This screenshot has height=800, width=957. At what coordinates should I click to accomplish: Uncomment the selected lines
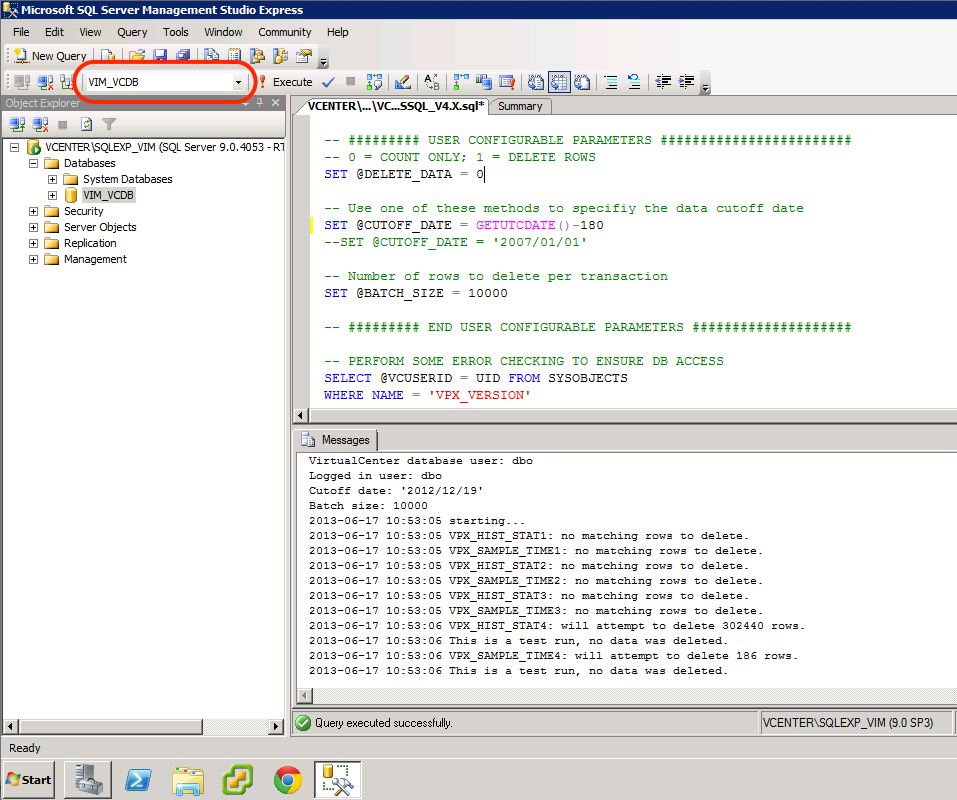(x=634, y=82)
